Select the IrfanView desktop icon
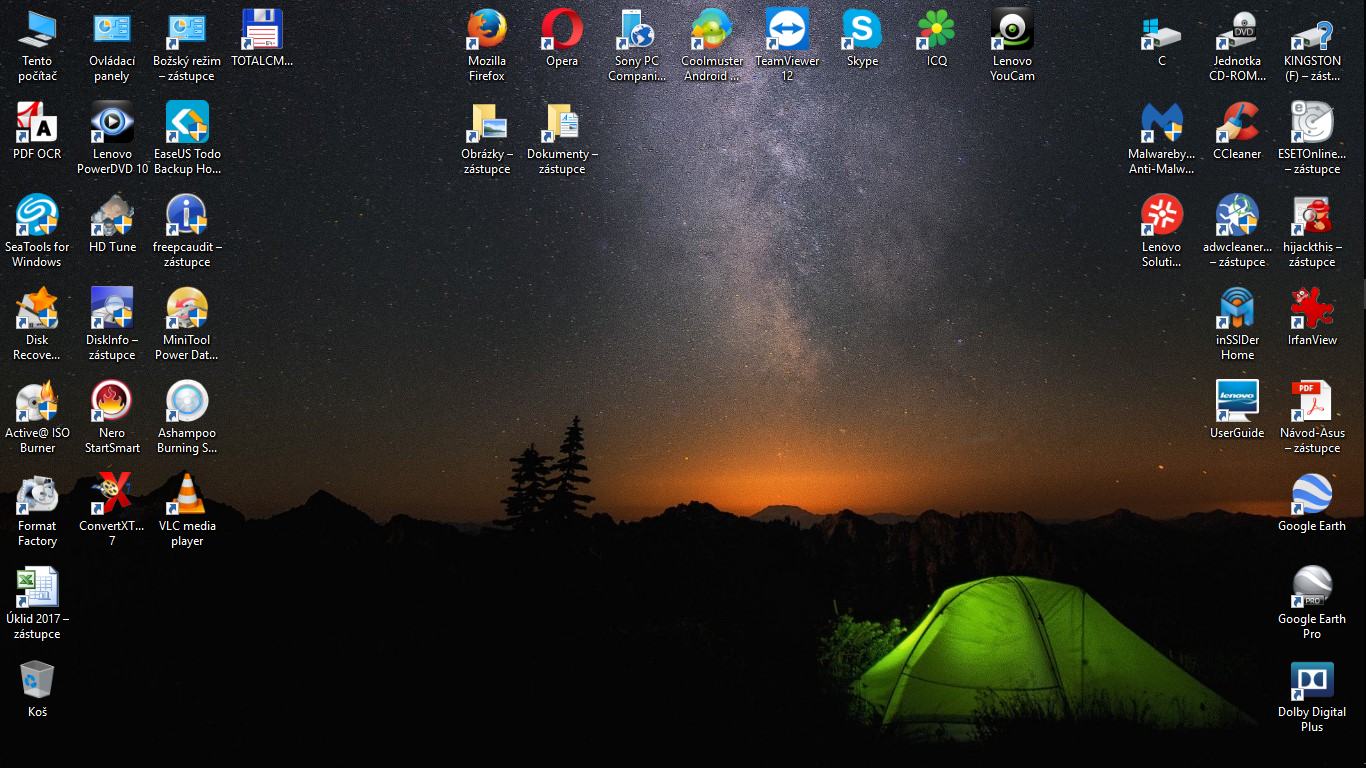The image size is (1366, 768). point(1312,309)
